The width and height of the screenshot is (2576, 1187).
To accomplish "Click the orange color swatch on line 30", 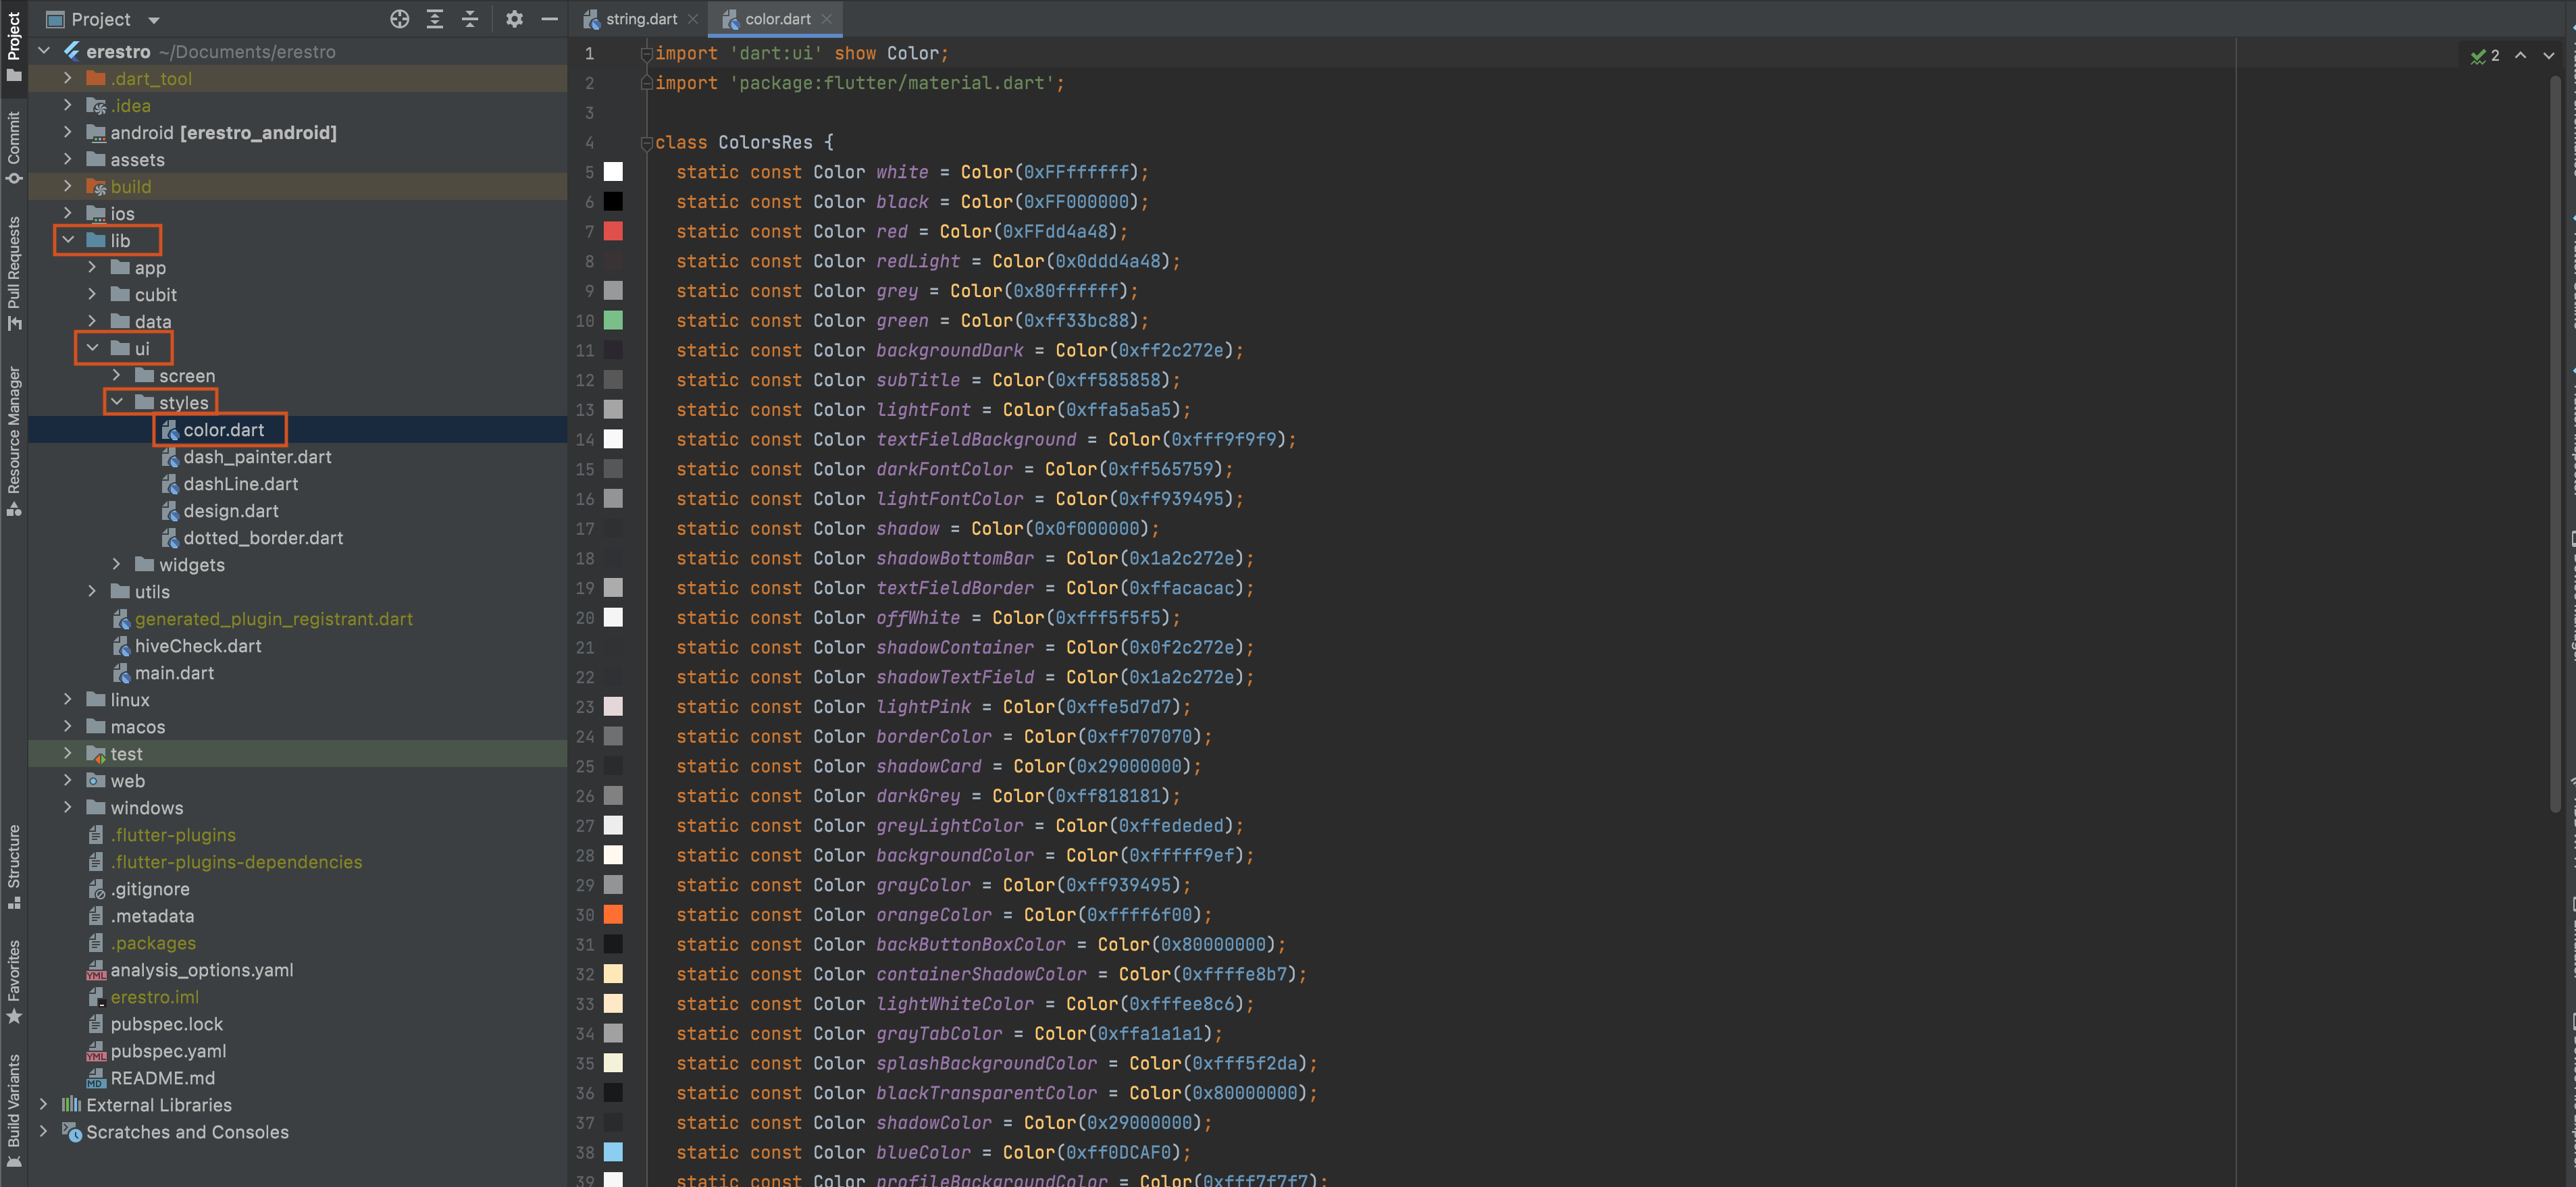I will click(613, 914).
